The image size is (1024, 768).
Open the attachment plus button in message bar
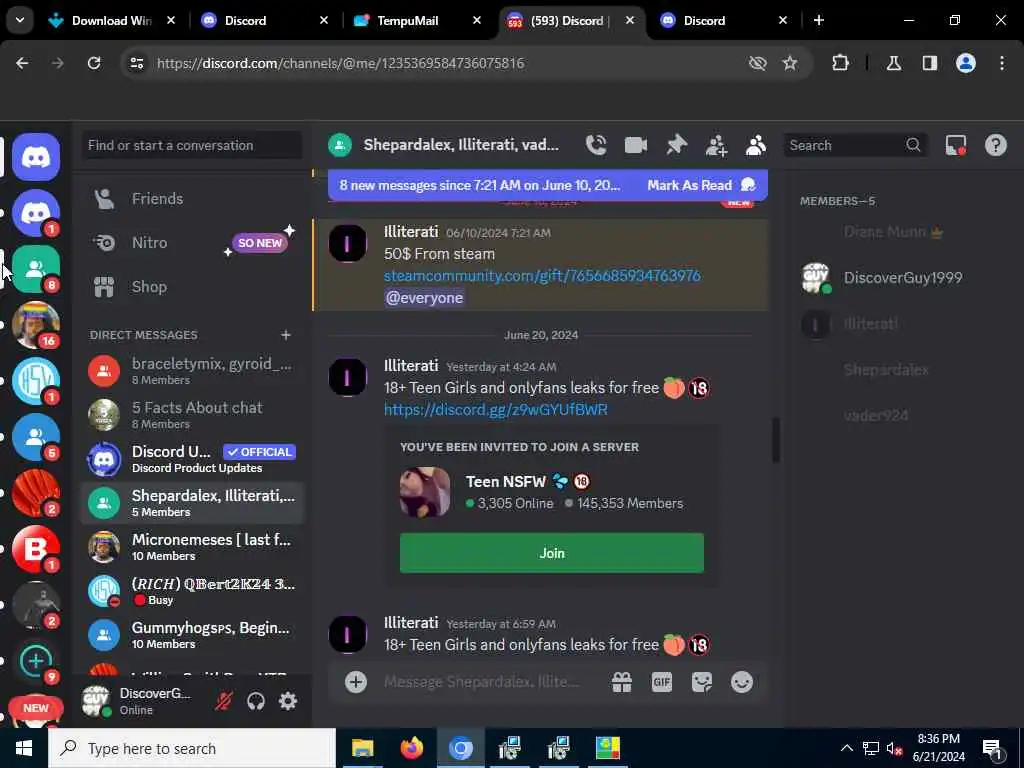pos(356,682)
